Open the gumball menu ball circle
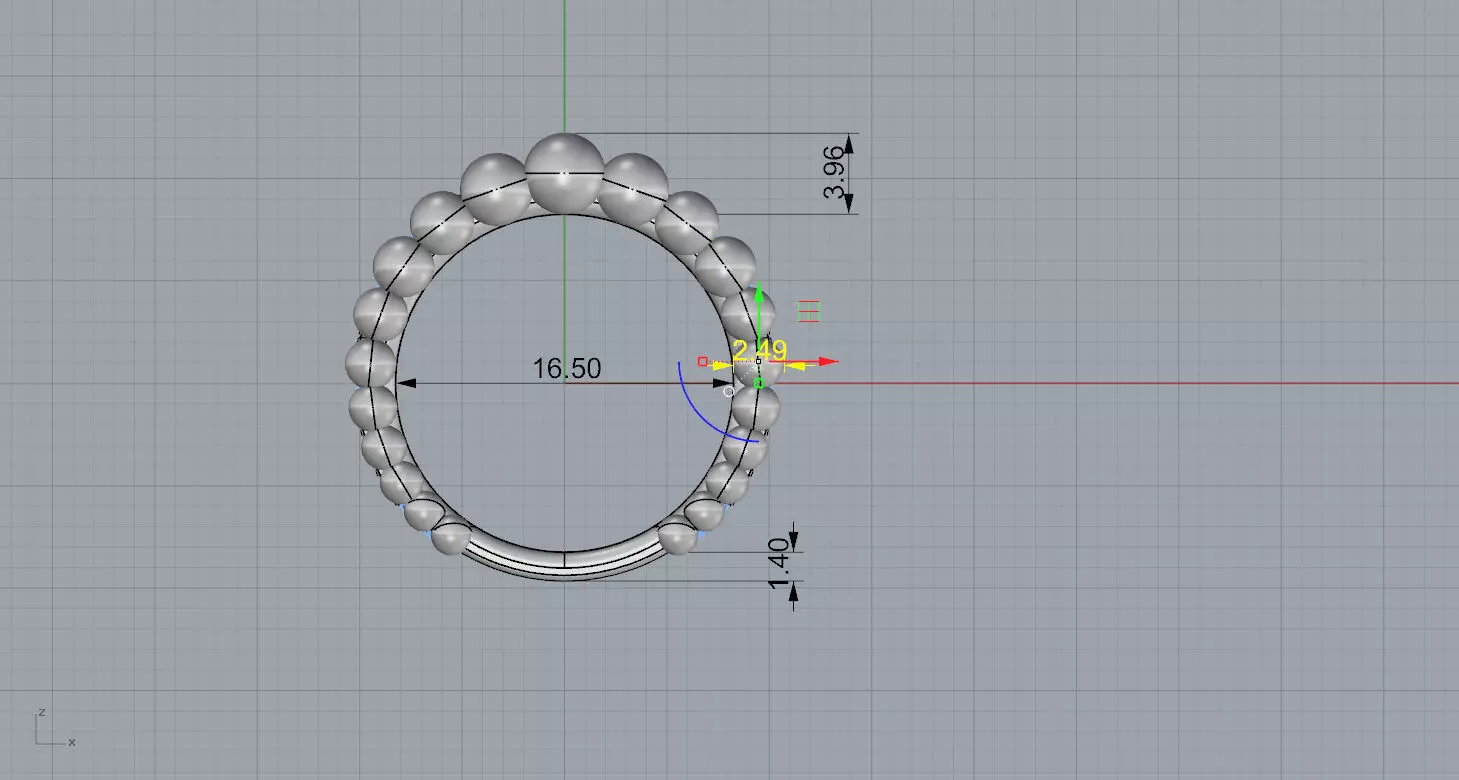This screenshot has height=780, width=1459. click(x=728, y=392)
